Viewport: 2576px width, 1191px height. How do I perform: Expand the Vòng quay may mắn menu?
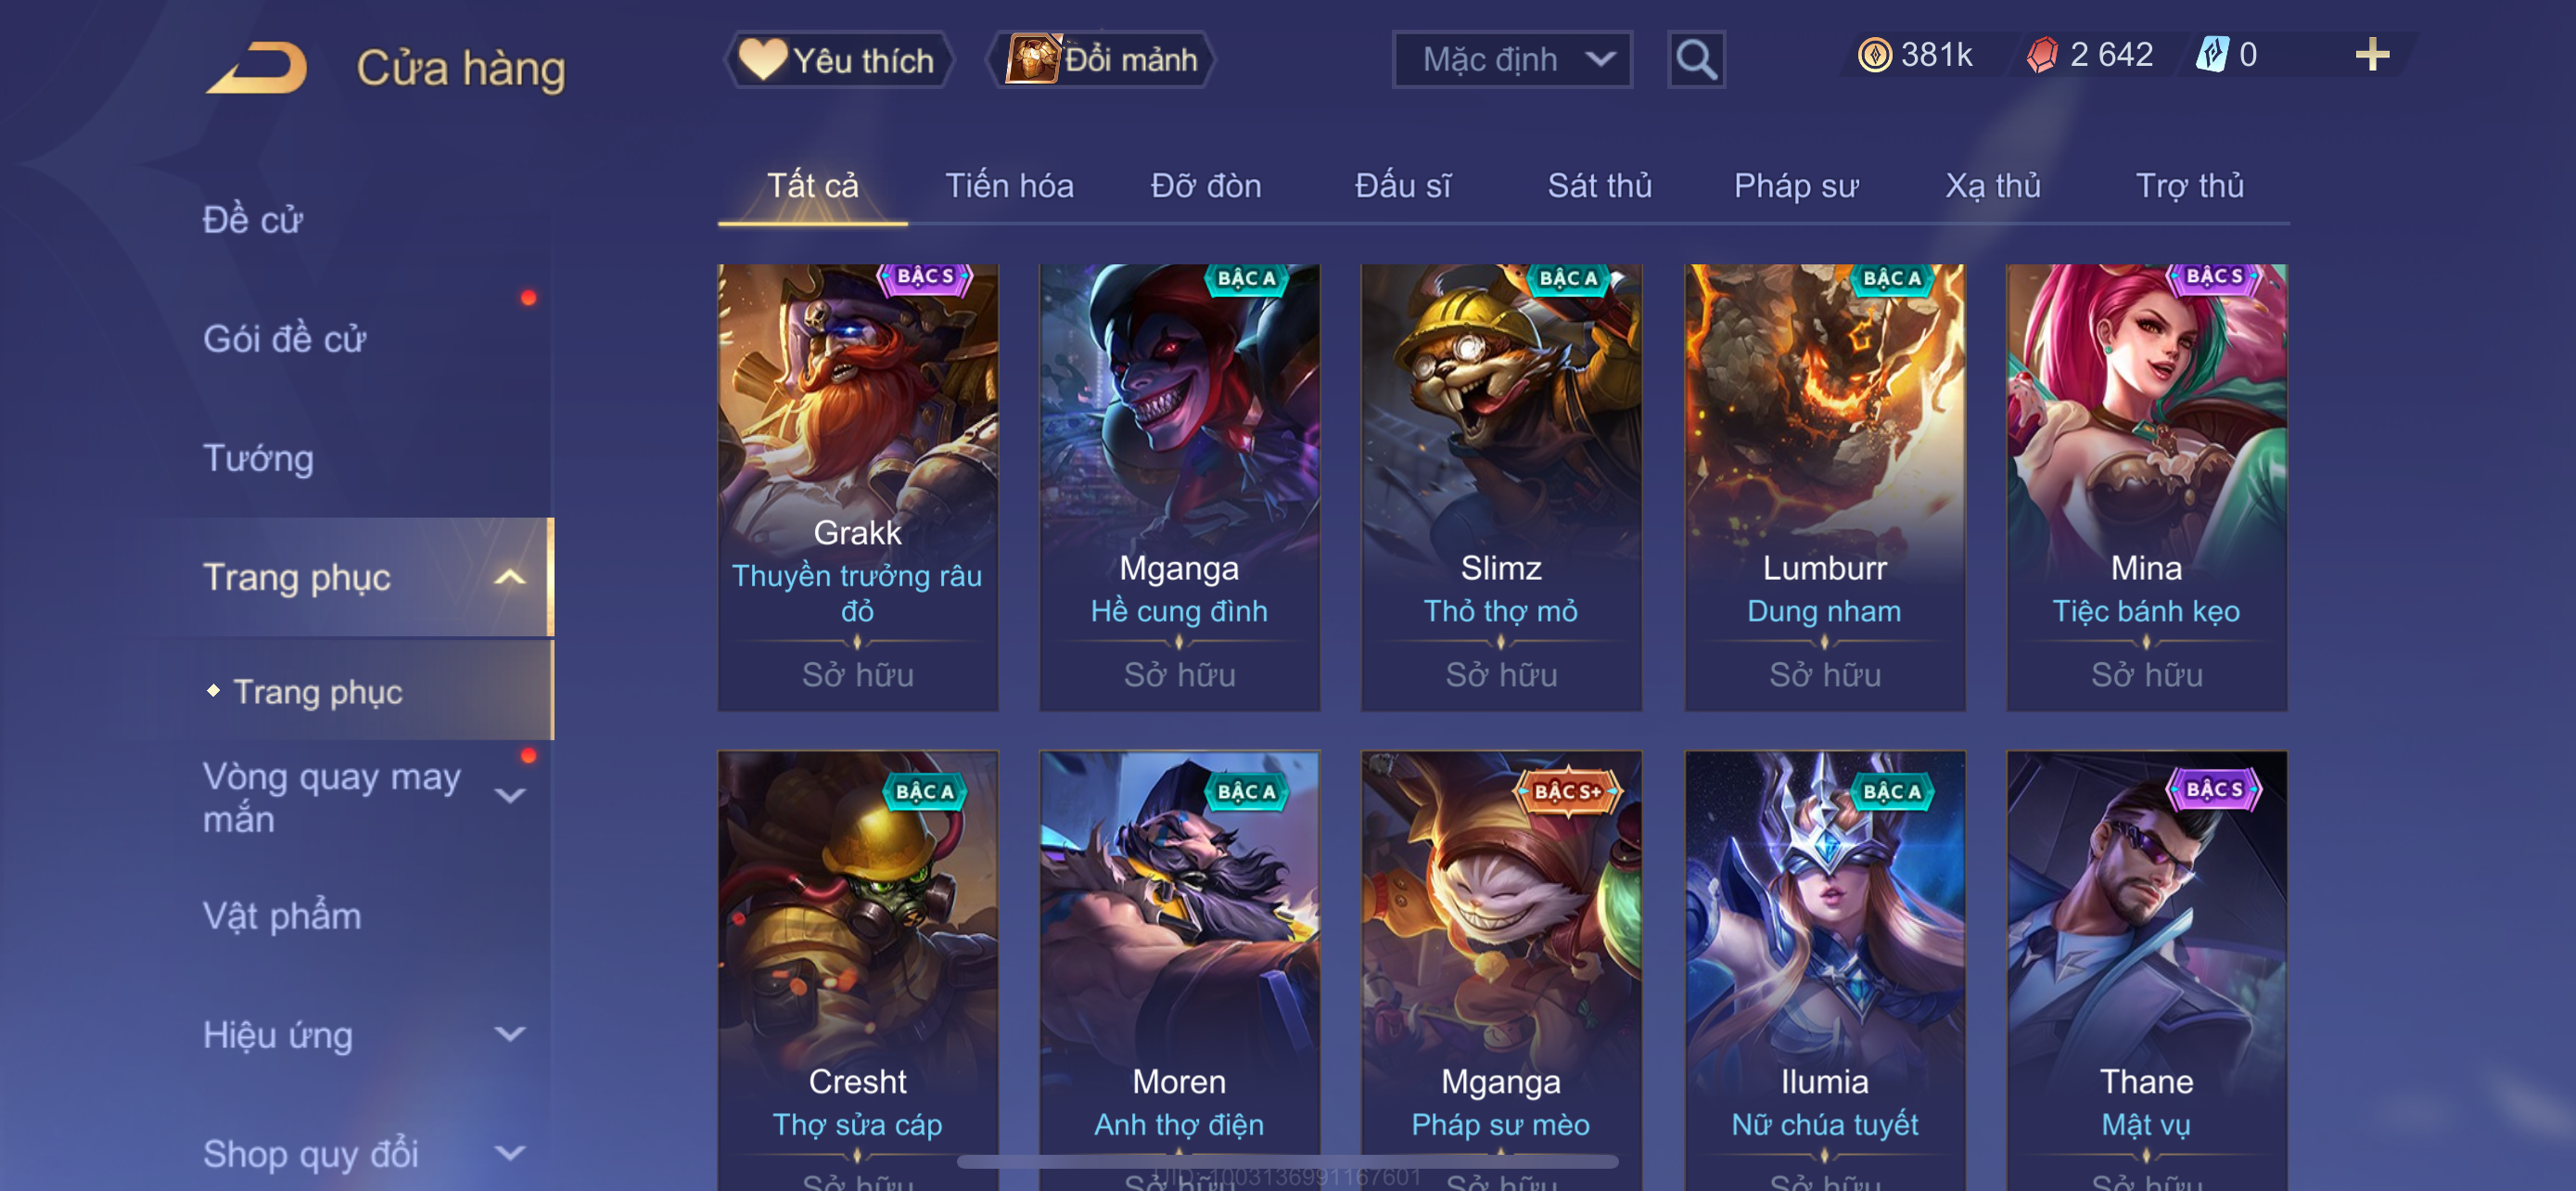[510, 796]
